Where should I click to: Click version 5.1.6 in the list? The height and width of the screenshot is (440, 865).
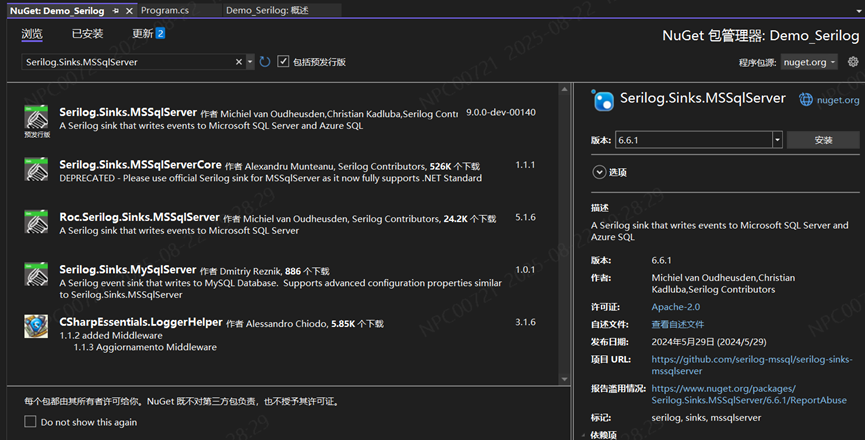tap(525, 217)
